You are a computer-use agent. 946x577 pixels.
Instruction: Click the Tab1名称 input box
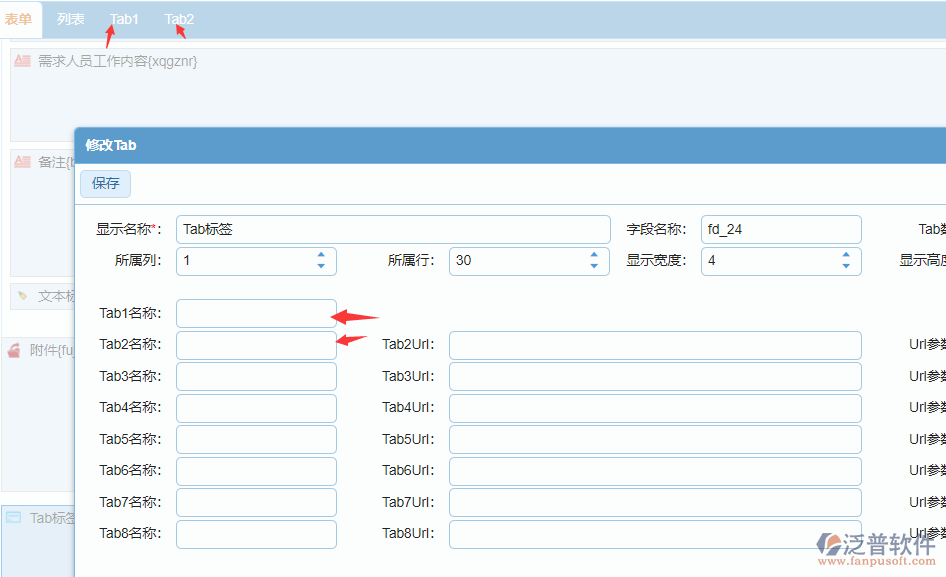[255, 313]
